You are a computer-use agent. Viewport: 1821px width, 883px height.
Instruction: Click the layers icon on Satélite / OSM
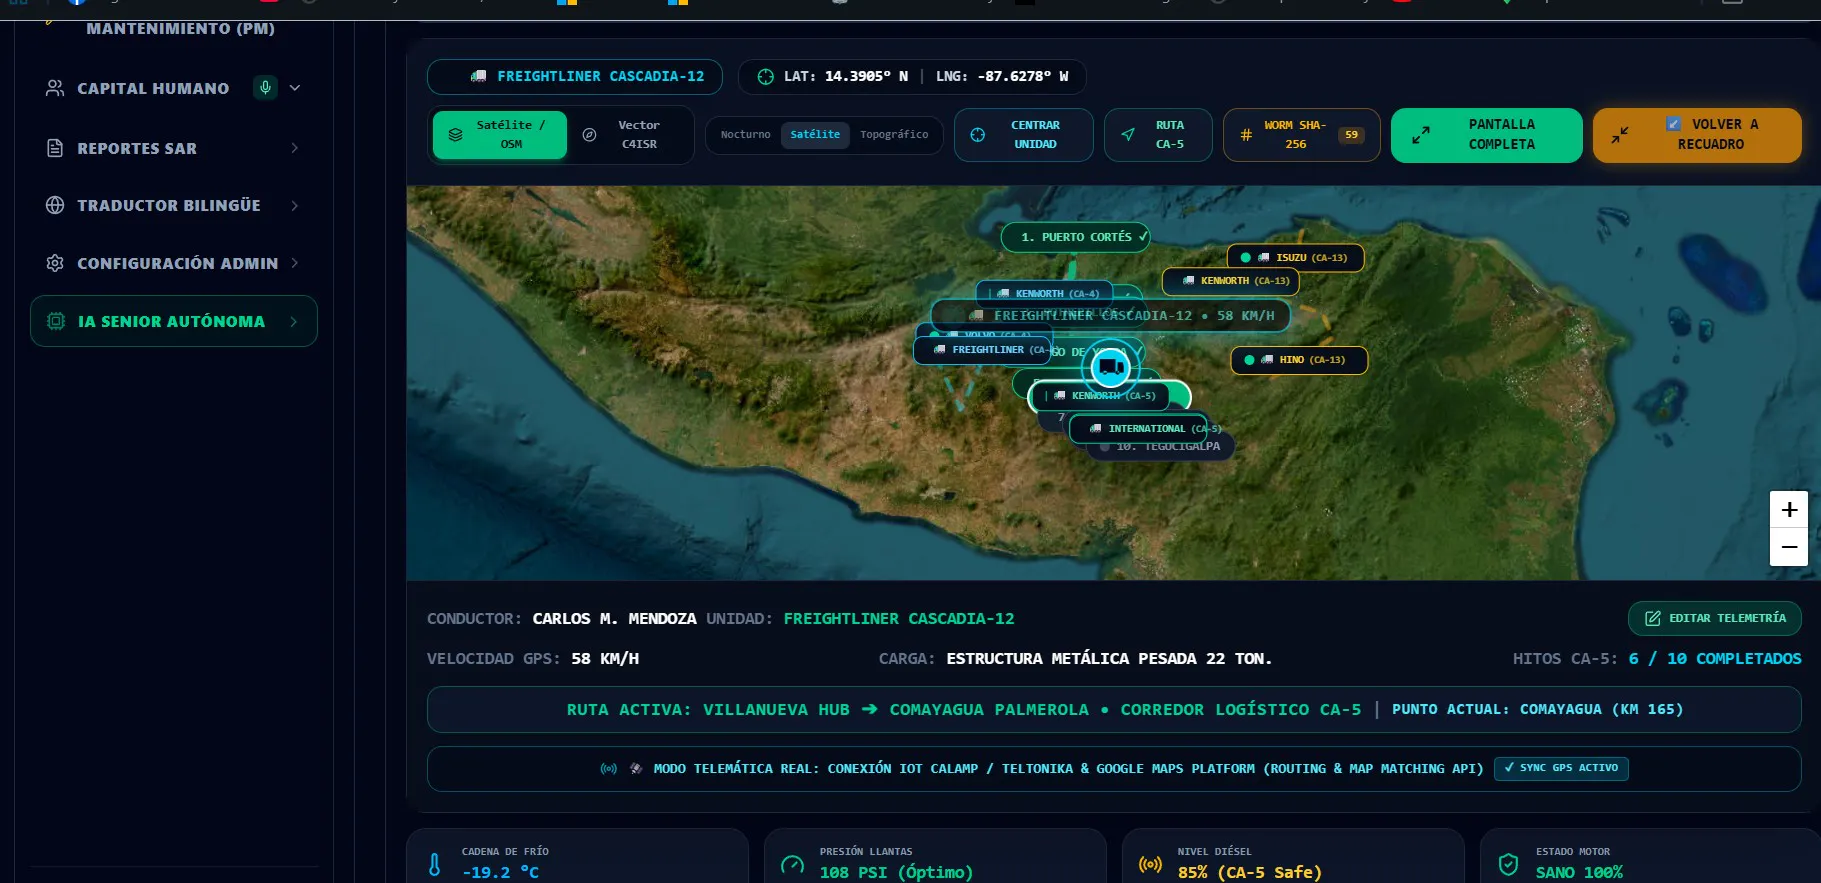(x=455, y=134)
